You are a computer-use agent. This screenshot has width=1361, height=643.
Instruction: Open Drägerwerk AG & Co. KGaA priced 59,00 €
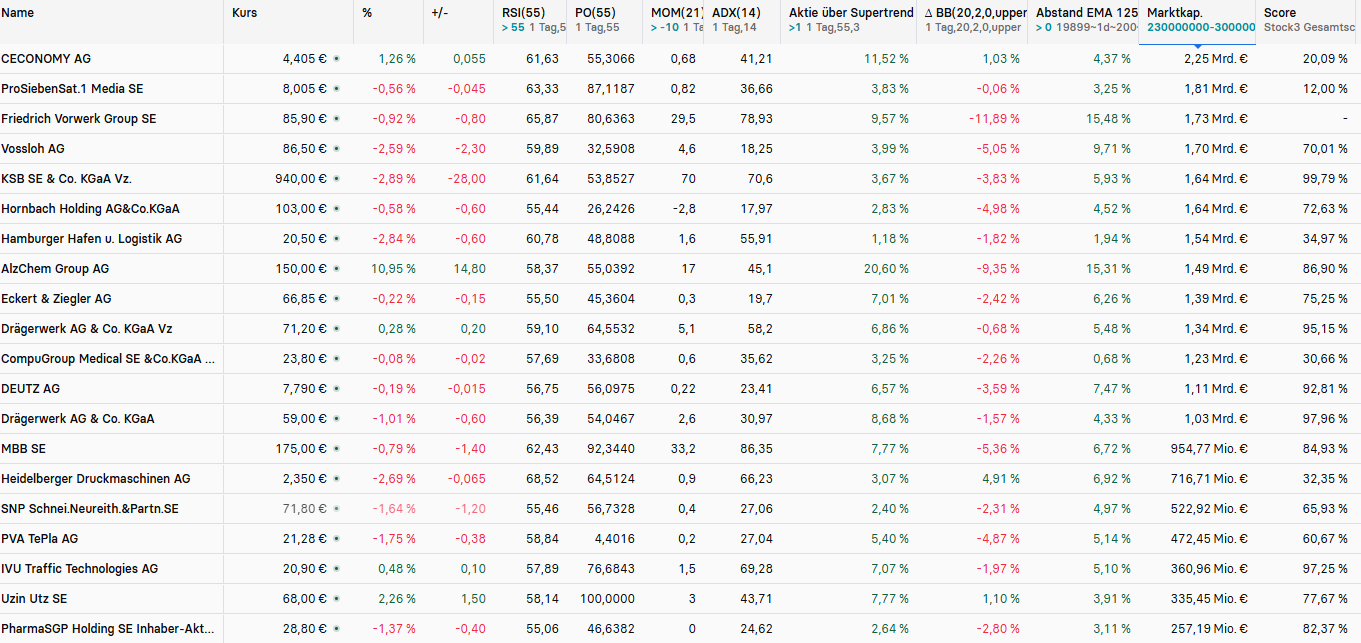pos(78,419)
